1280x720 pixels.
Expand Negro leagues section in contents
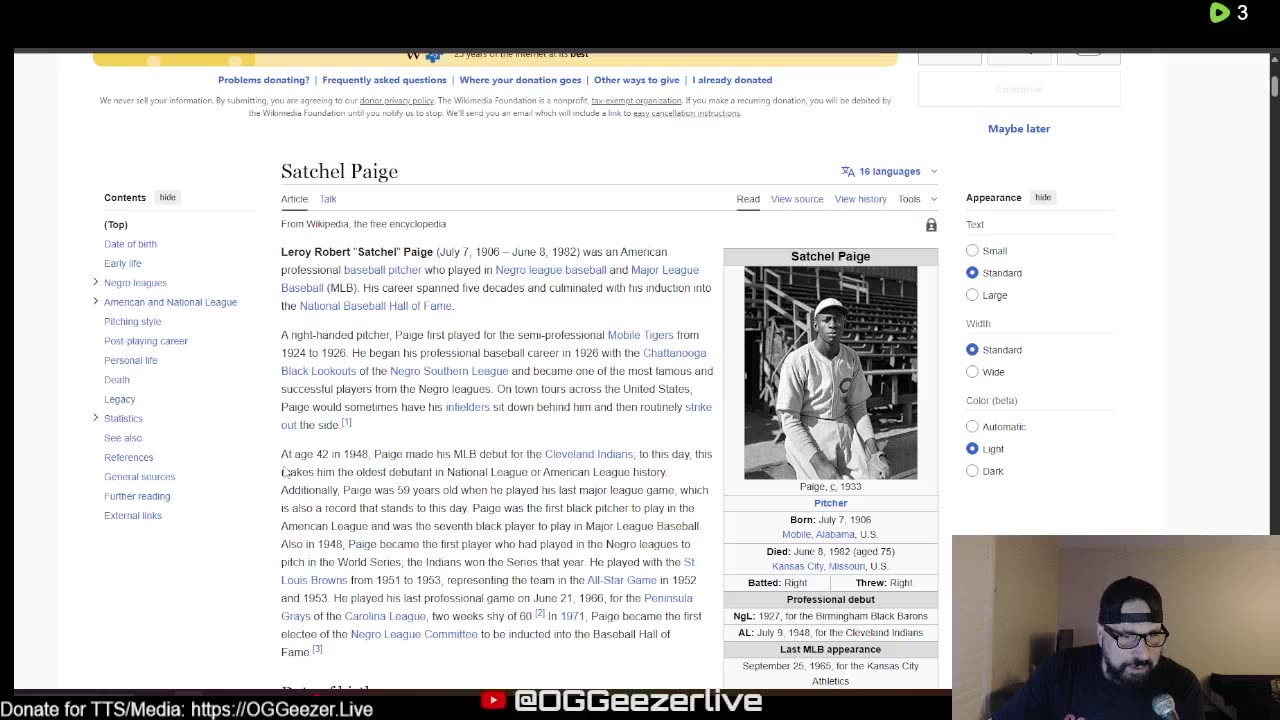tap(96, 282)
